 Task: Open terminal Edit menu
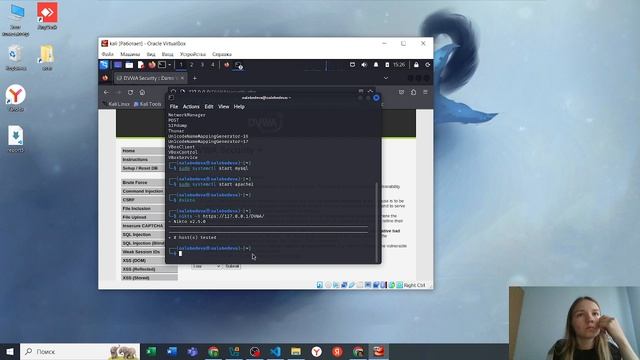[x=209, y=107]
